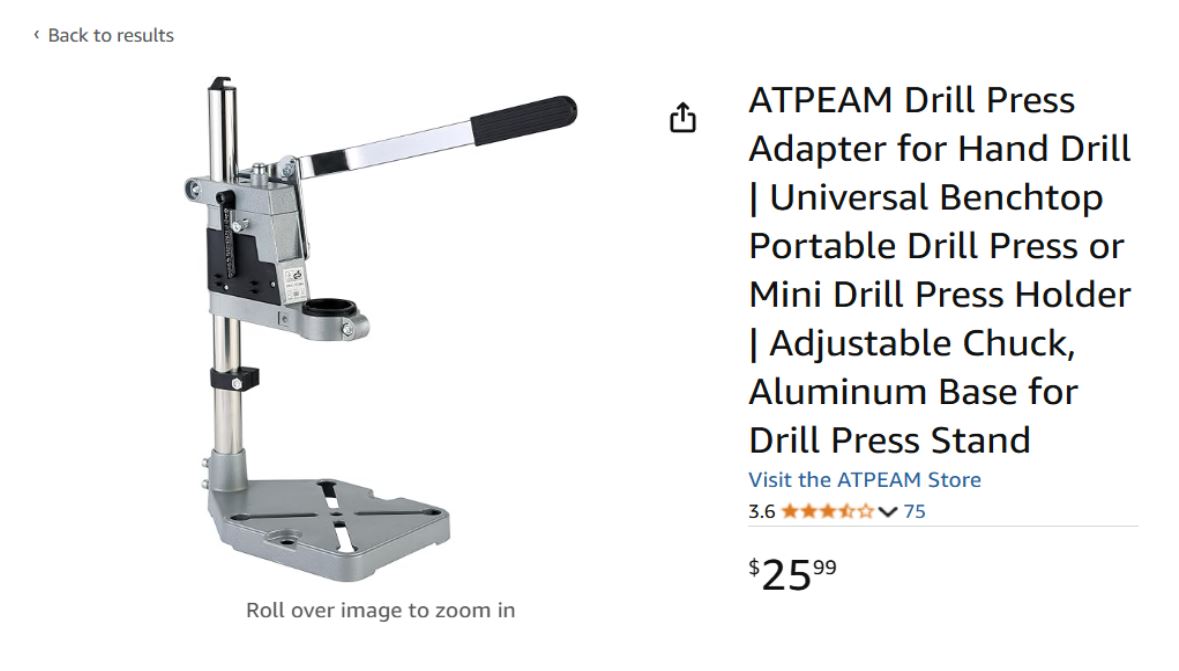
Task: Click the $25.99 price
Action: pyautogui.click(x=793, y=575)
